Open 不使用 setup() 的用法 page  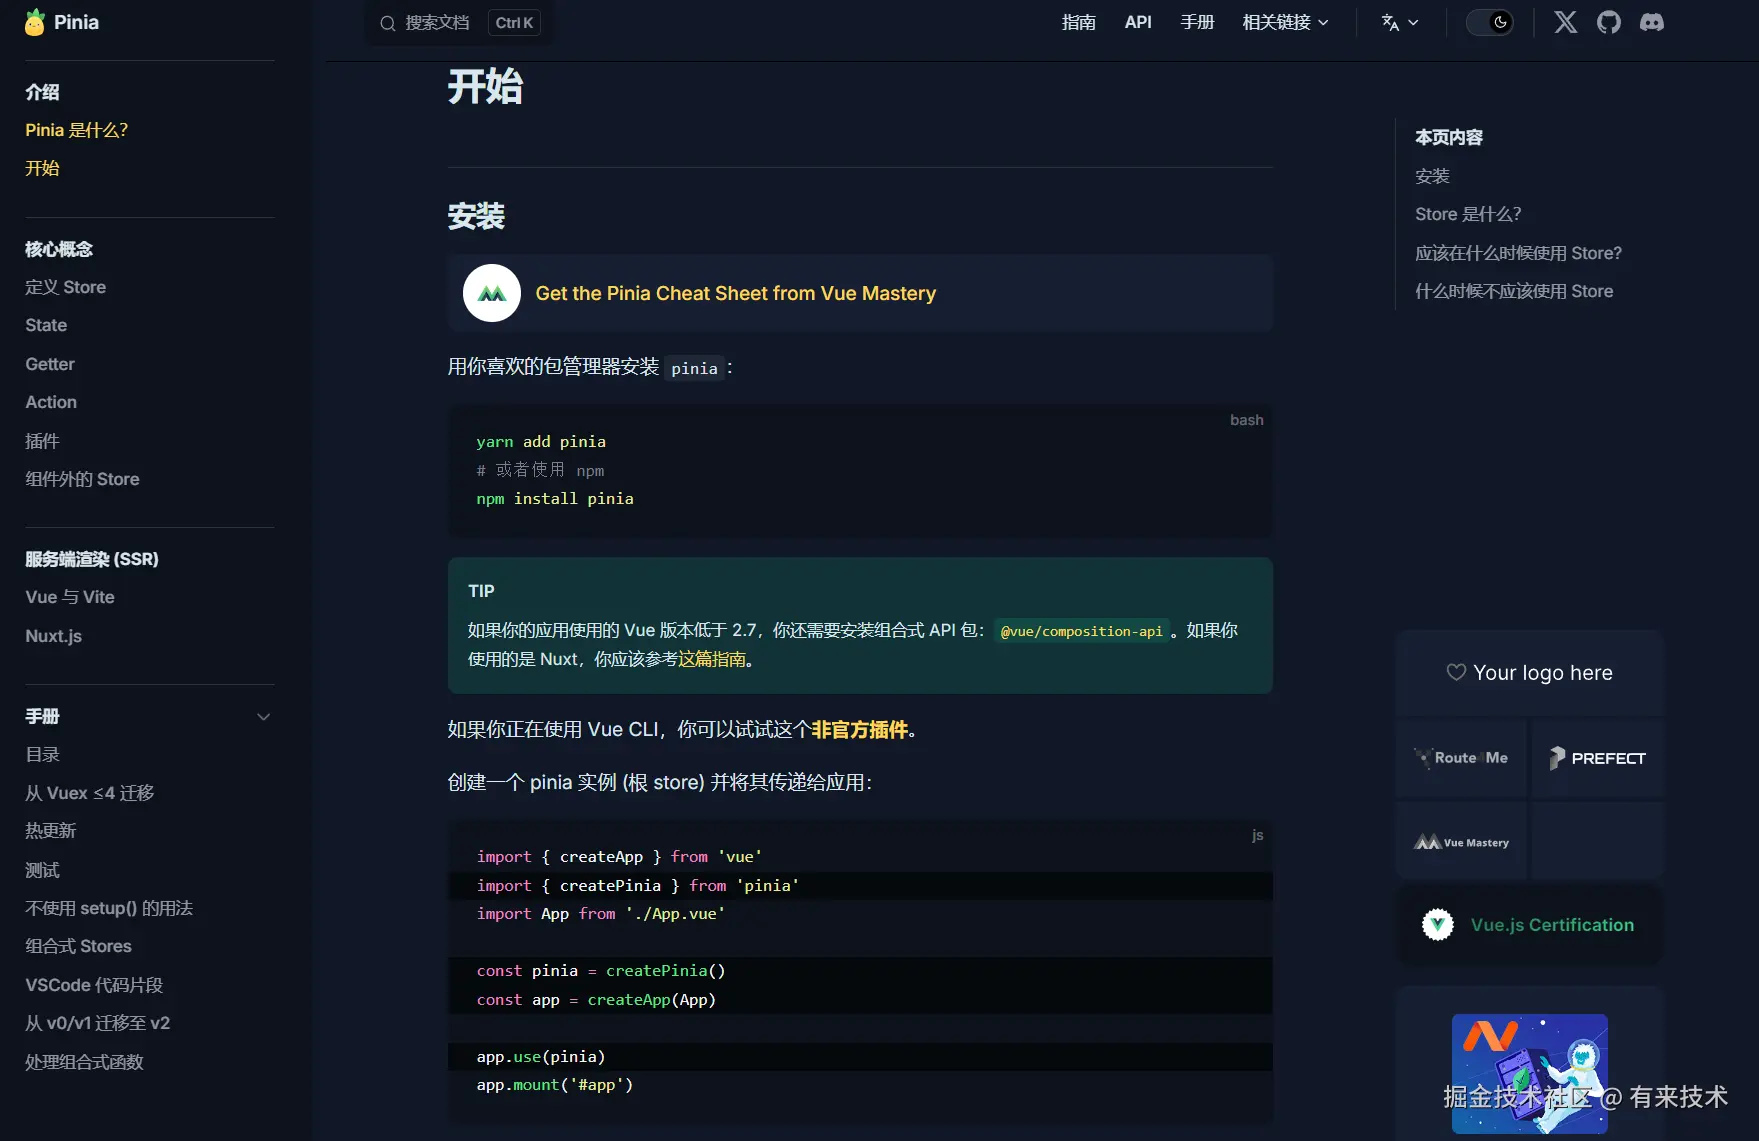pos(109,908)
